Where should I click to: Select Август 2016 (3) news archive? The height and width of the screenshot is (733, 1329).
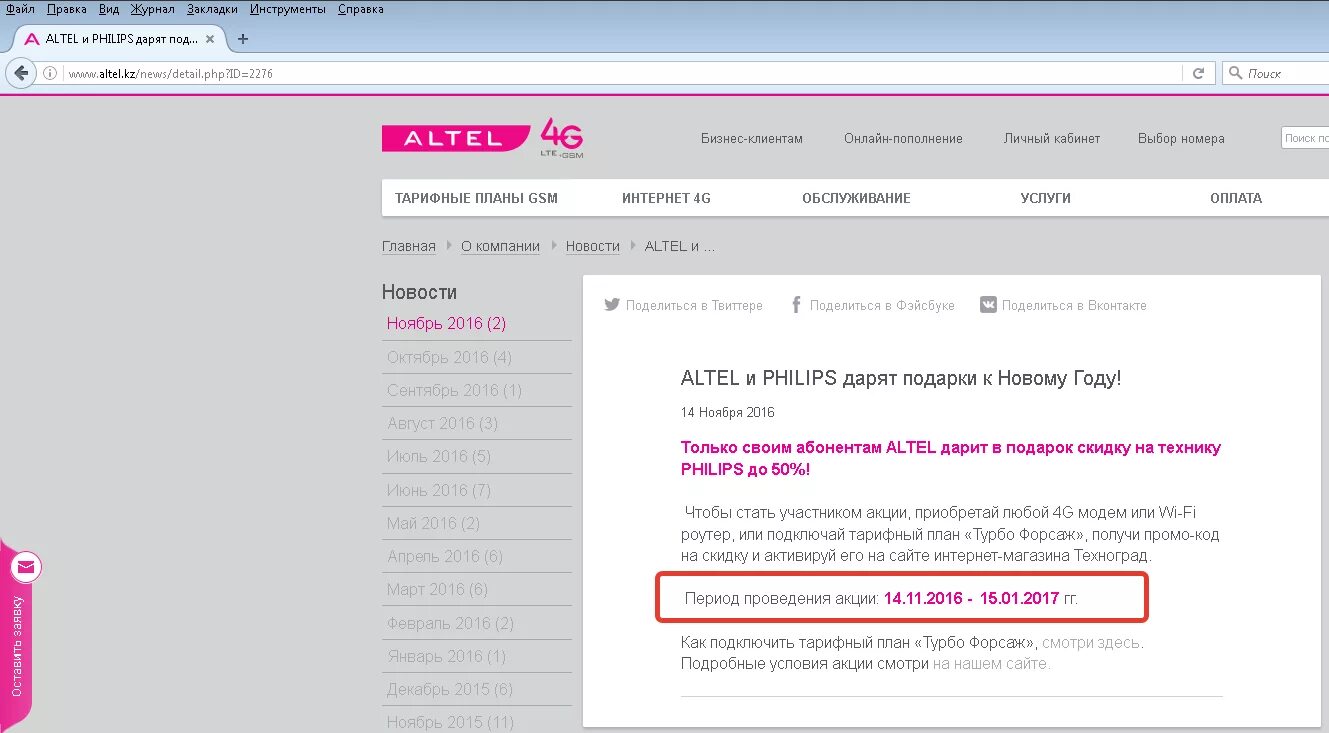click(x=442, y=423)
